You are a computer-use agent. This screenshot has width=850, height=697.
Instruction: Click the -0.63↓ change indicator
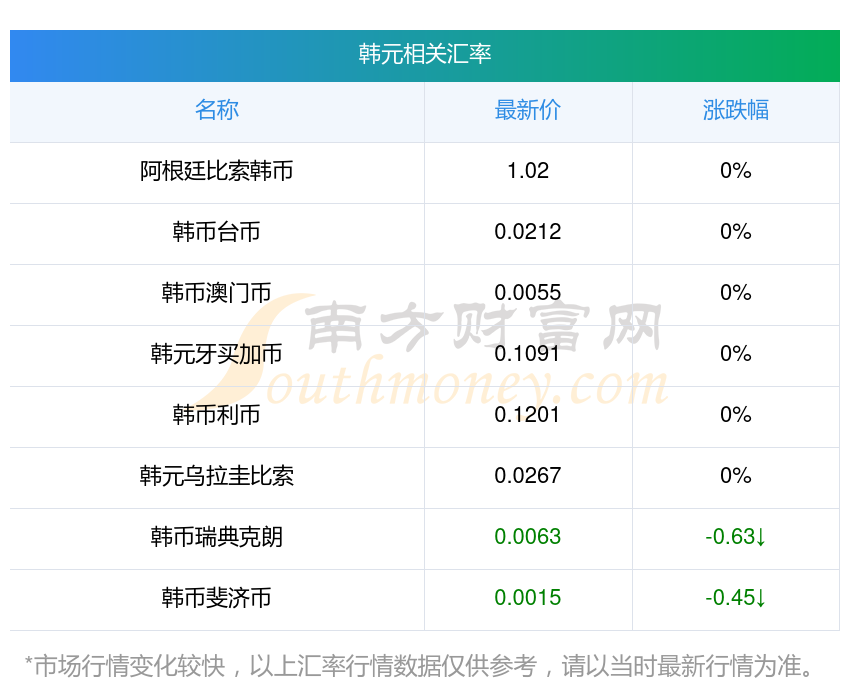pos(735,537)
